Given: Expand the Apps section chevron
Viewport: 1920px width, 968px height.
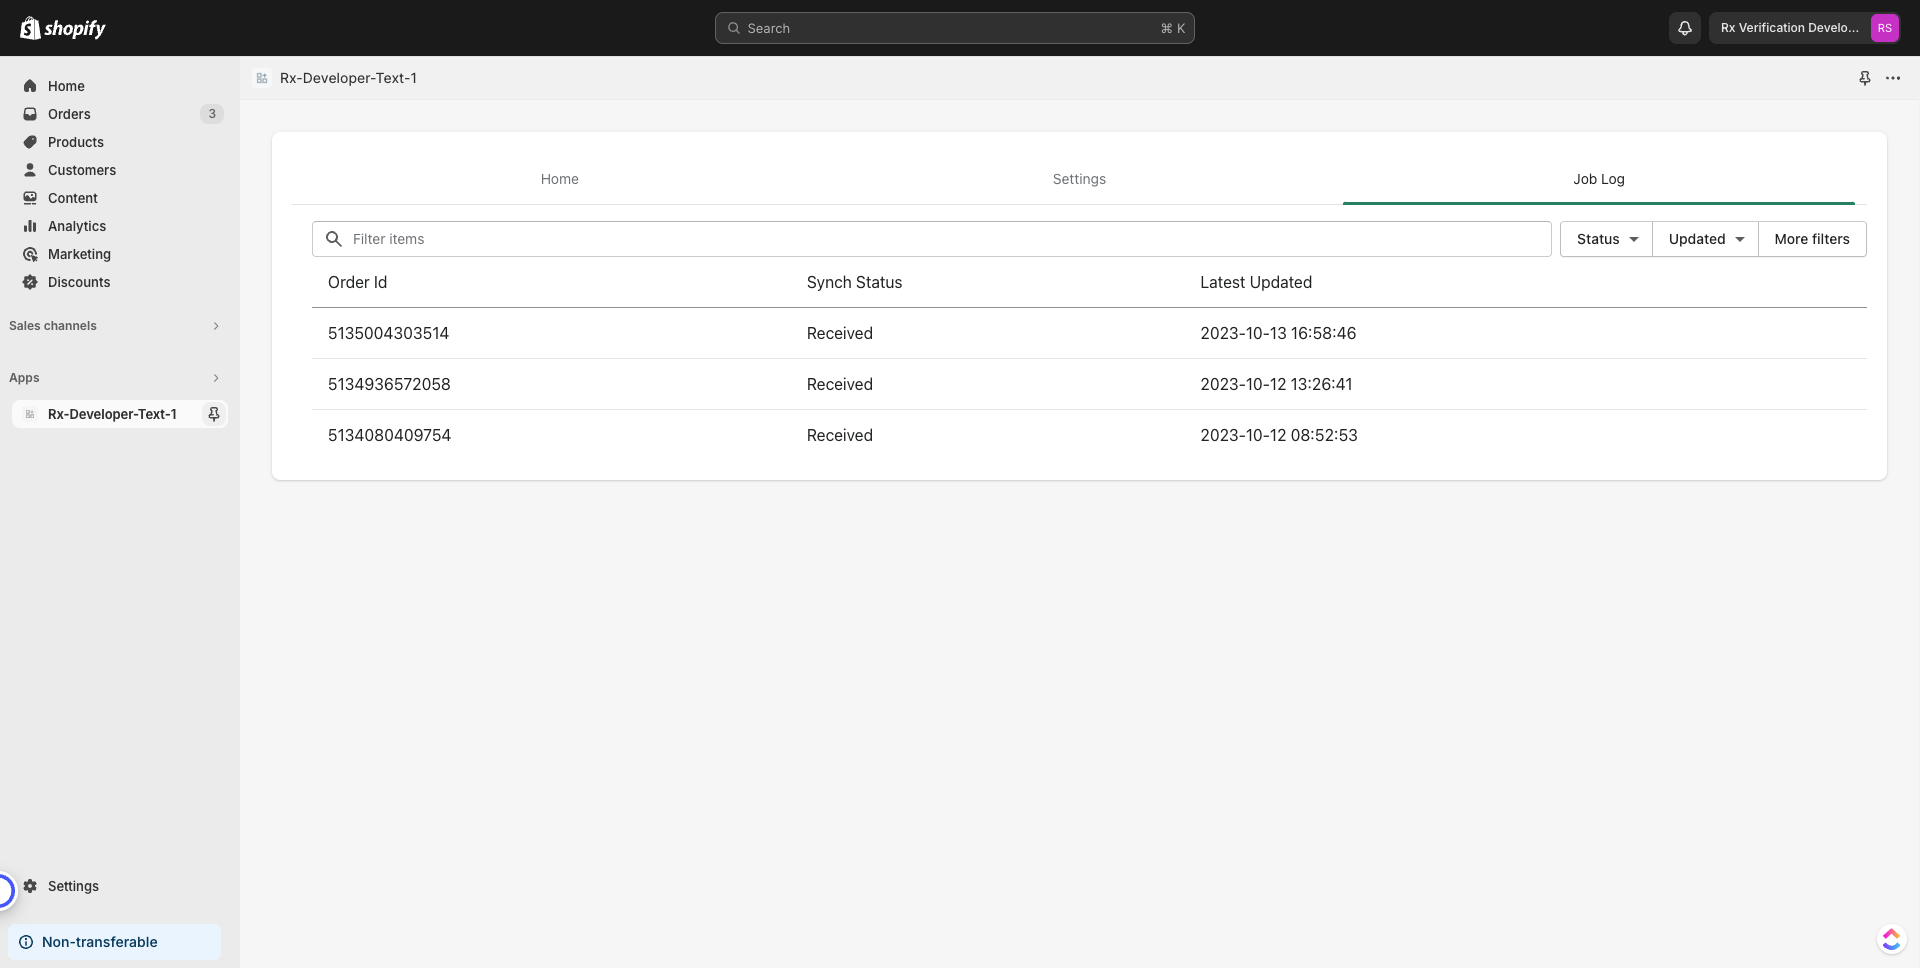Looking at the screenshot, I should (x=216, y=378).
